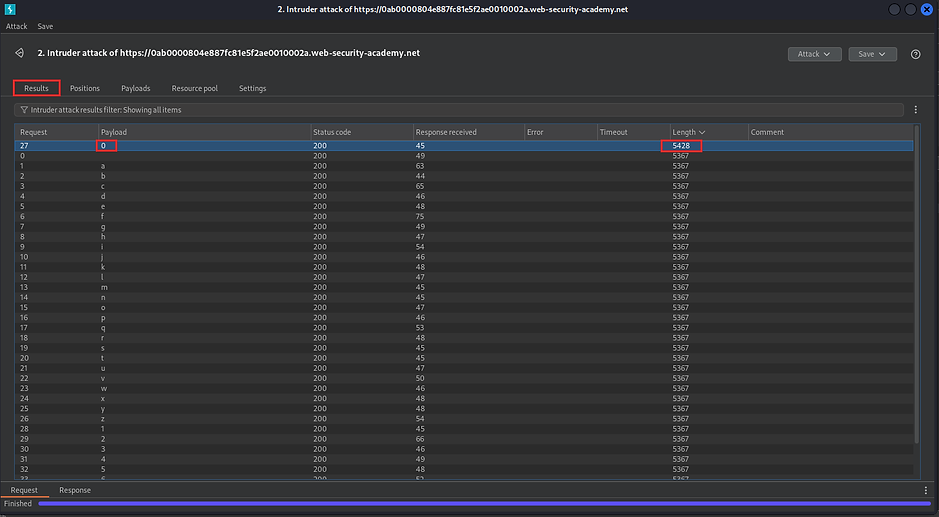Screen dimensions: 939x517
Task: Select the row with payload z
Action: 464,419
